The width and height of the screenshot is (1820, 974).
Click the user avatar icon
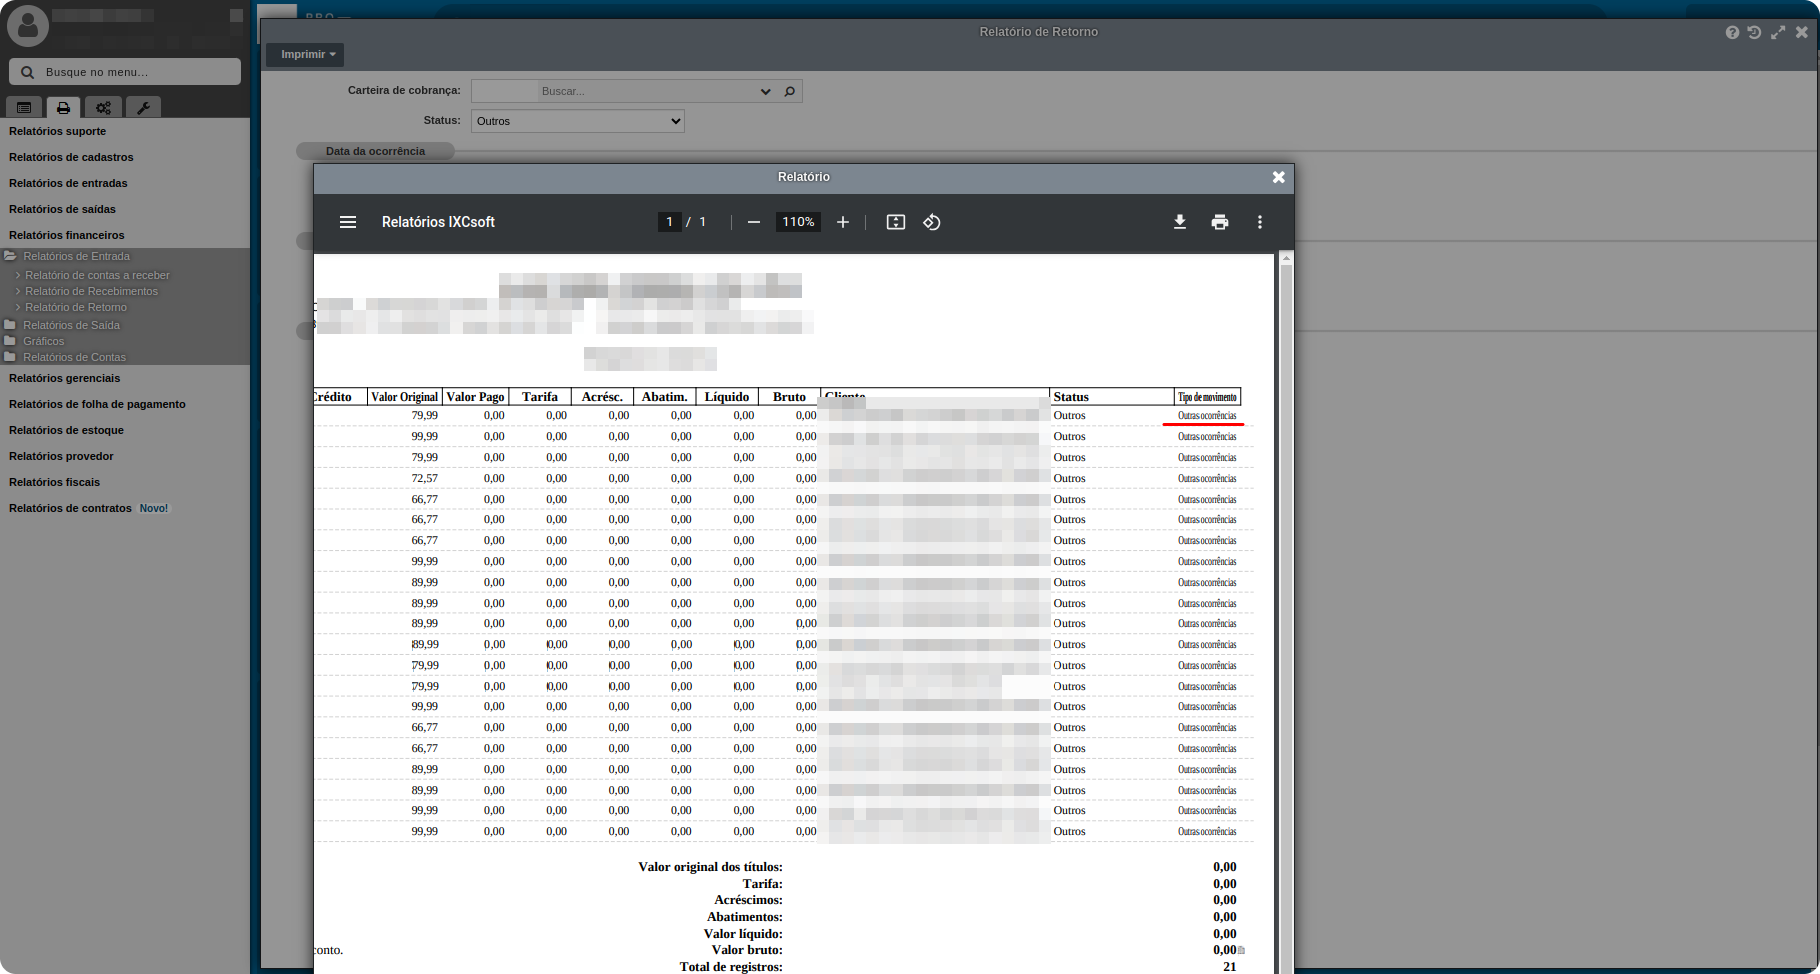pyautogui.click(x=28, y=26)
